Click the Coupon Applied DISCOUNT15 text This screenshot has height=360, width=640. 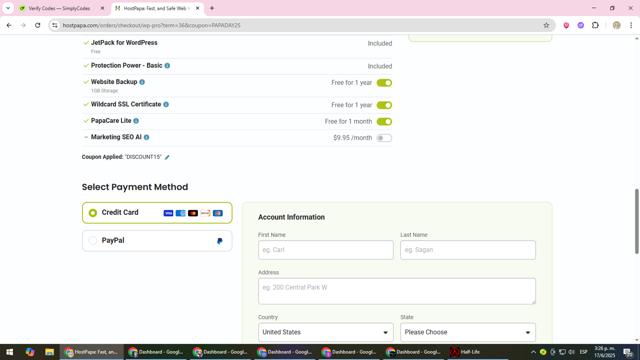point(122,157)
